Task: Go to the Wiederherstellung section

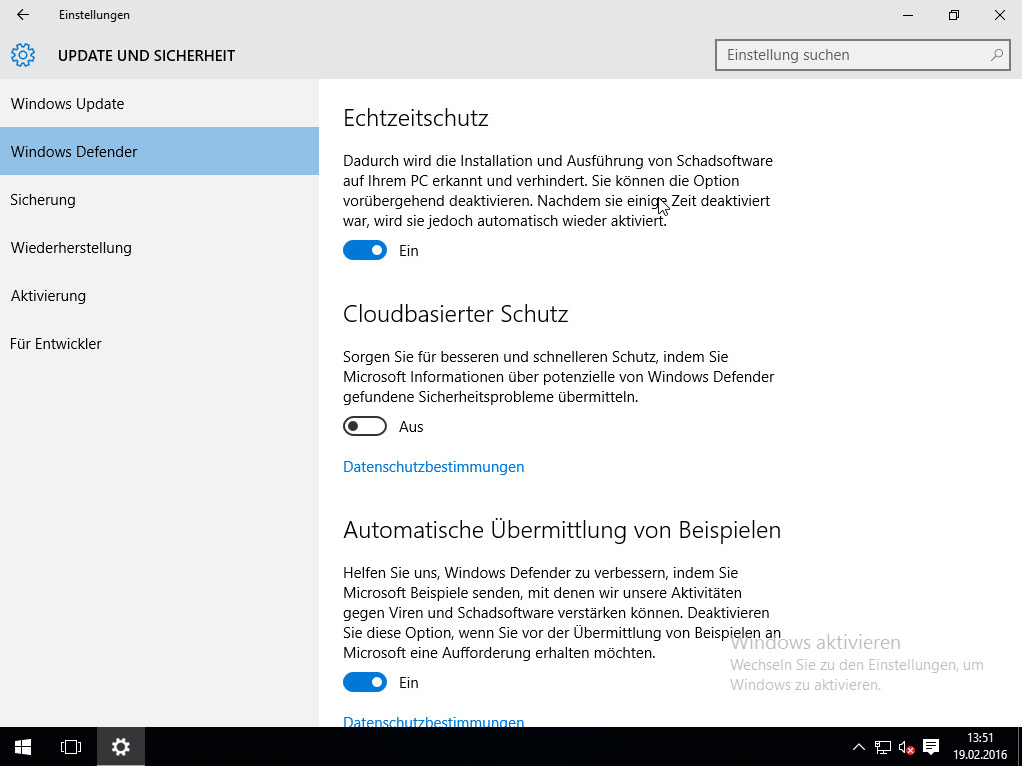Action: point(159,248)
